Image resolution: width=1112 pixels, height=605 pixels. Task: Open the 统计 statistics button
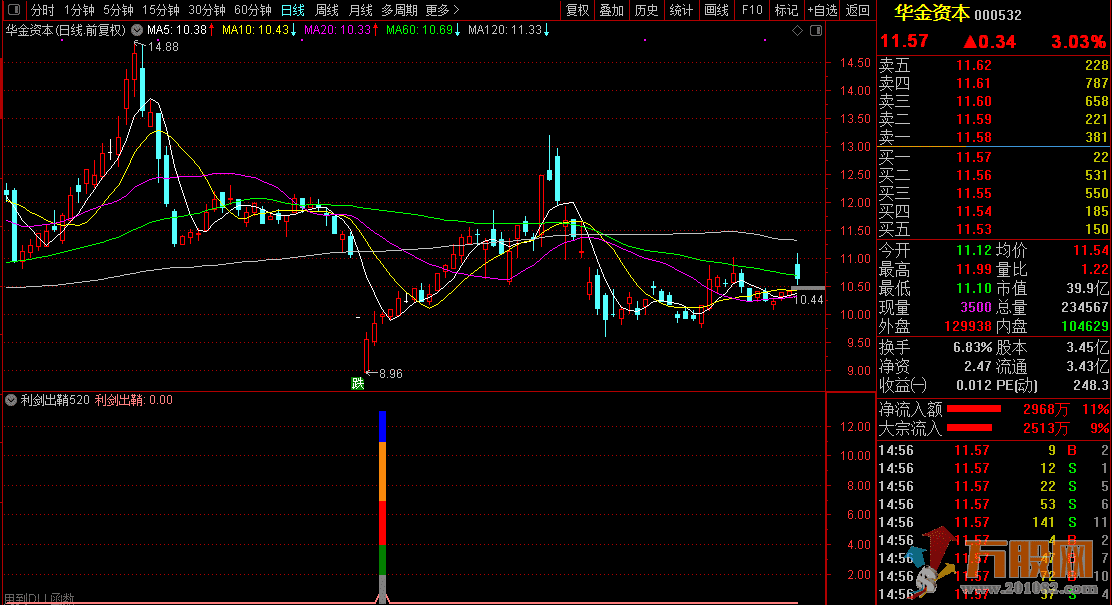681,10
